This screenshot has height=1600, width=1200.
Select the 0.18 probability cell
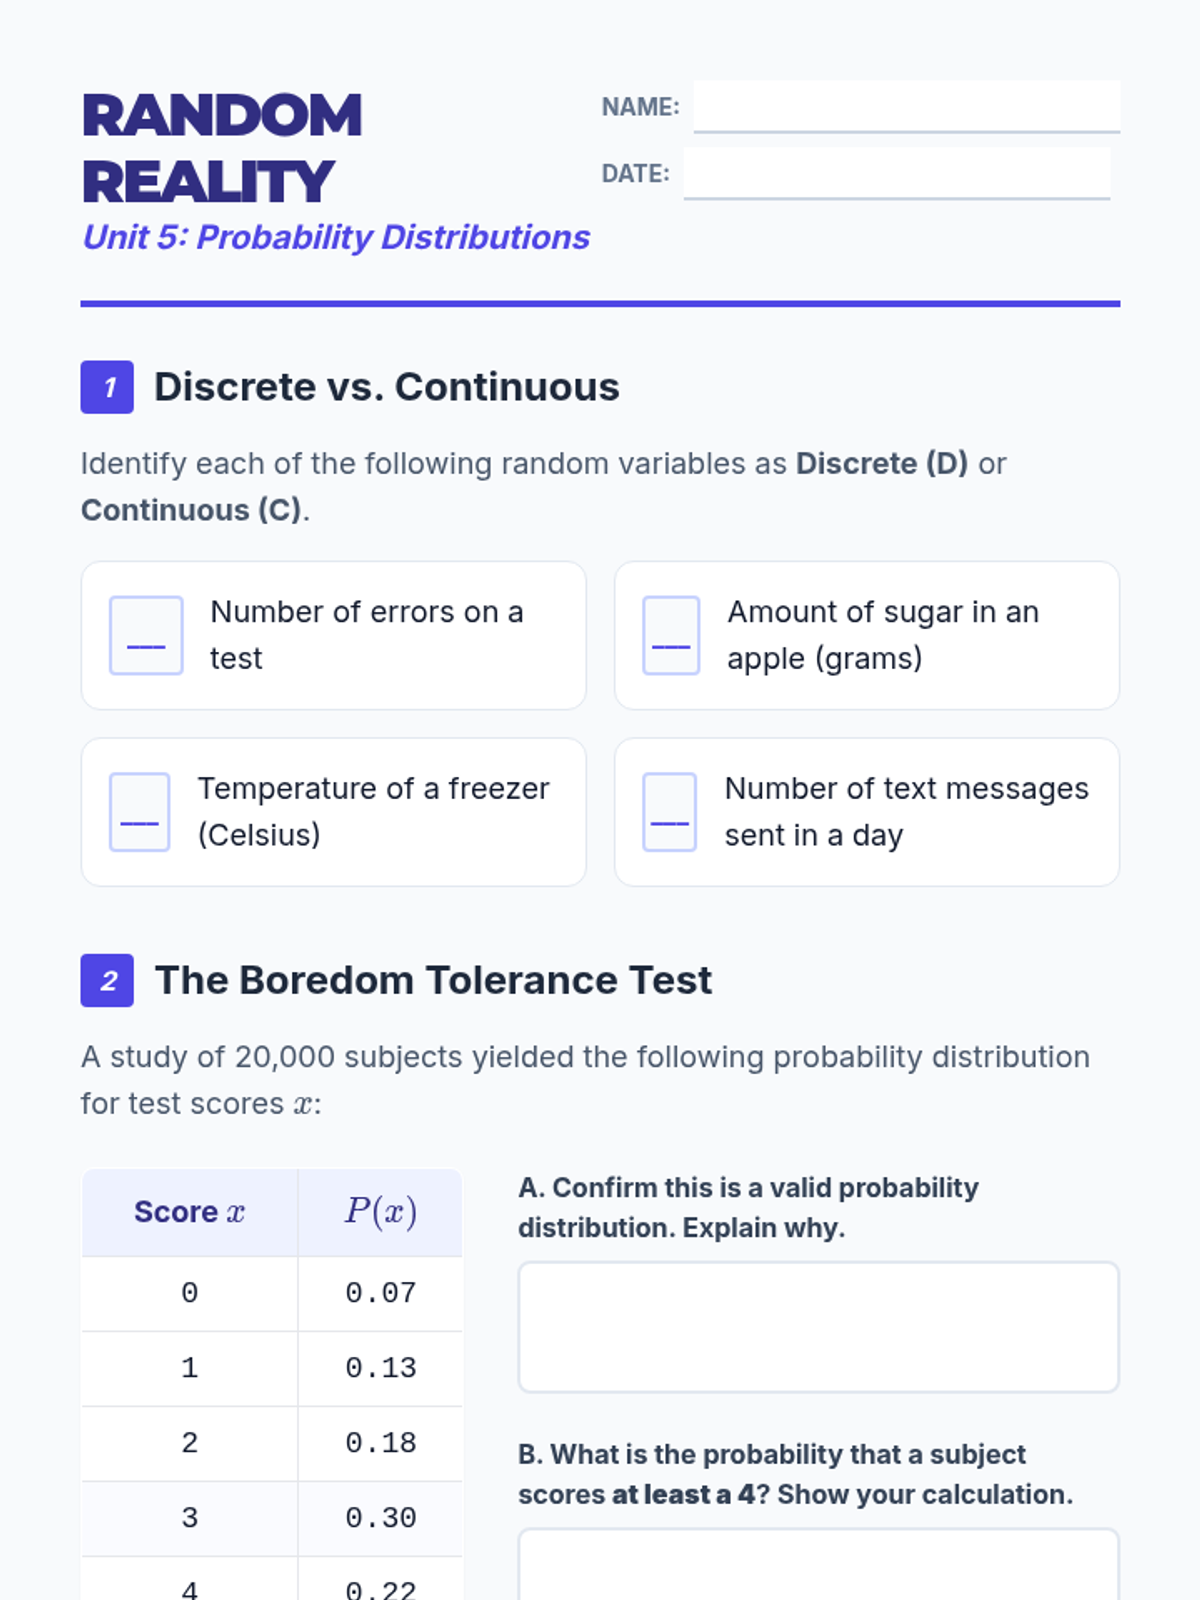point(380,1443)
